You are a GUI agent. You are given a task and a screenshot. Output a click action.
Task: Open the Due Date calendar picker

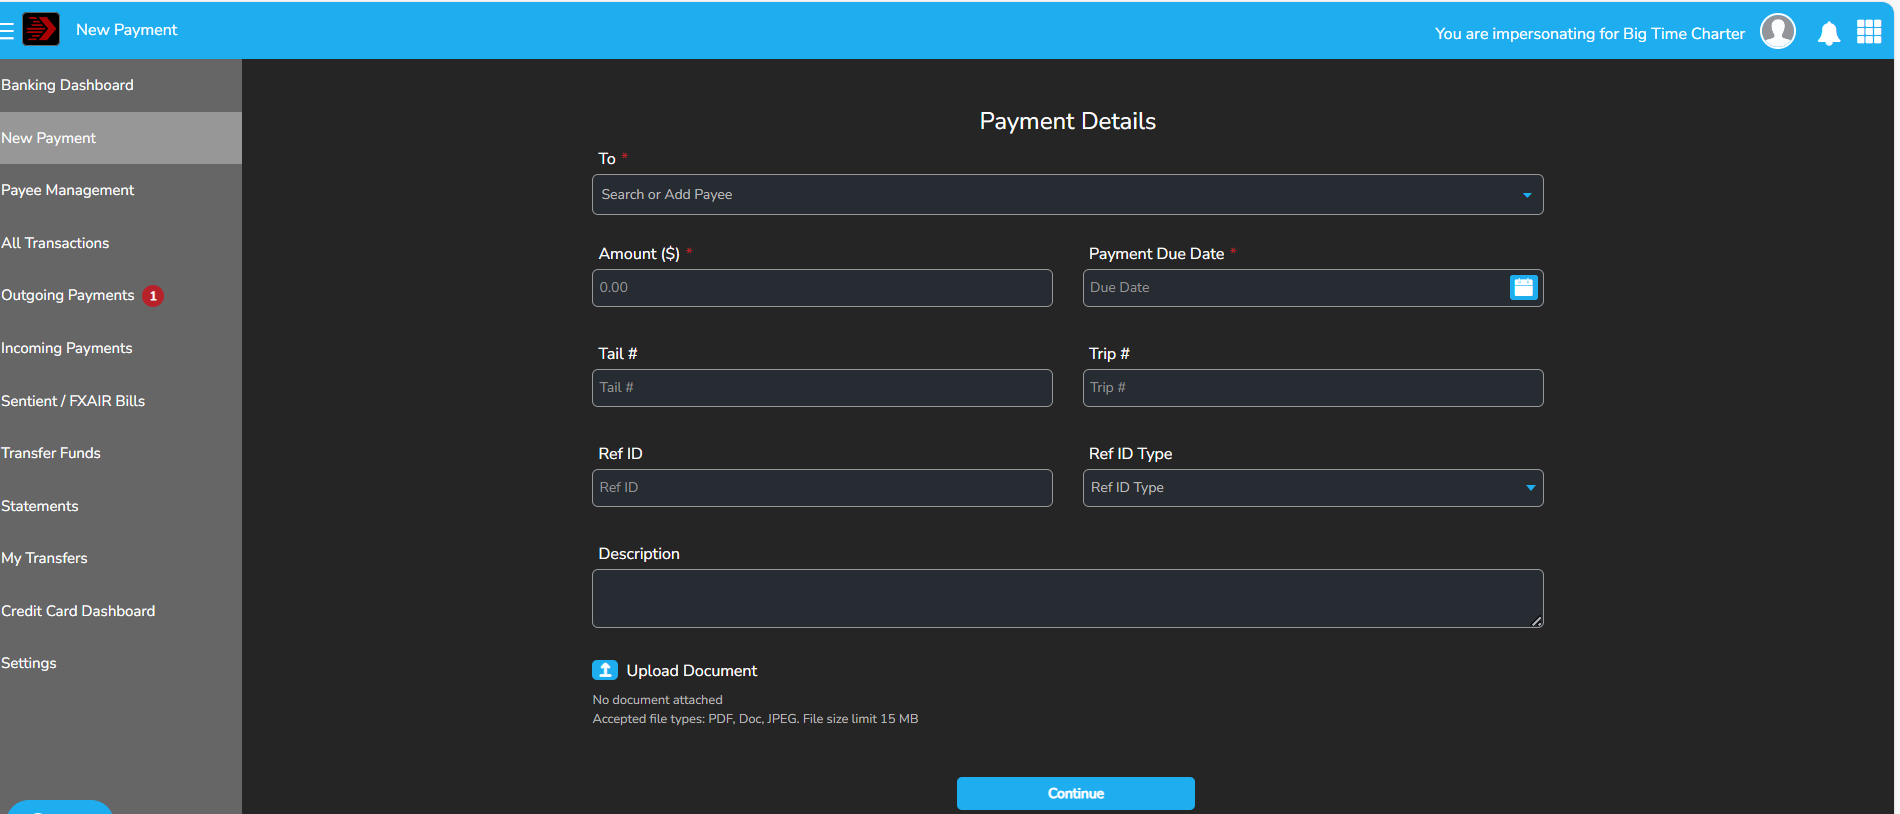coord(1523,288)
